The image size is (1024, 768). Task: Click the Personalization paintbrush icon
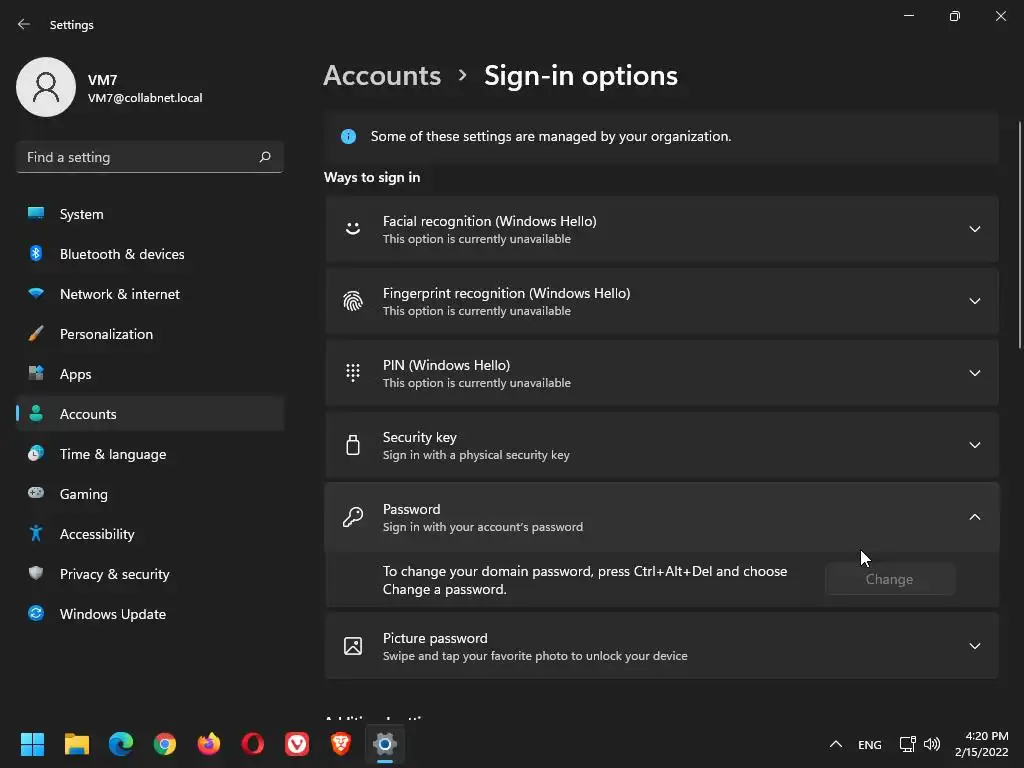36,334
